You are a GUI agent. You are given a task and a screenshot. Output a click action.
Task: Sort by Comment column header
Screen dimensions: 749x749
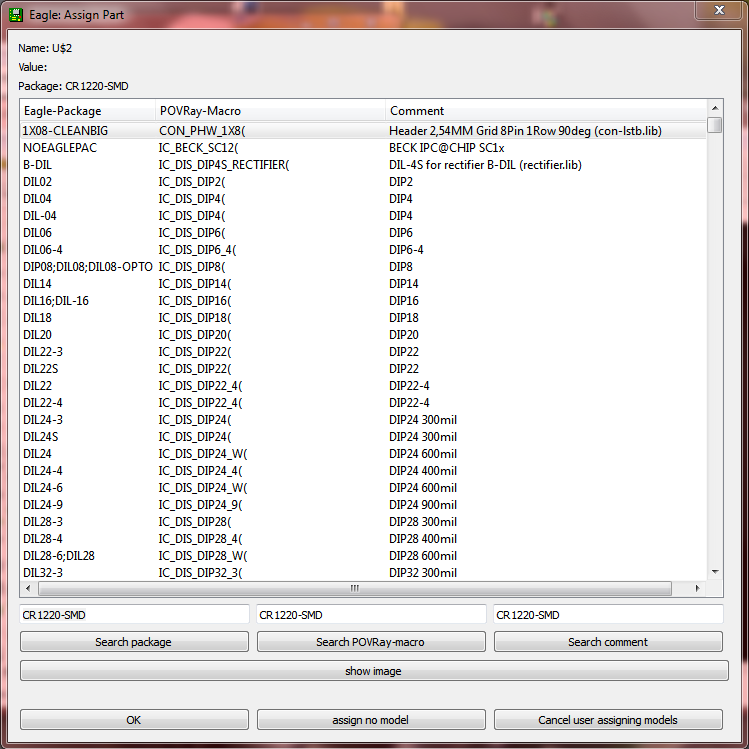click(546, 111)
